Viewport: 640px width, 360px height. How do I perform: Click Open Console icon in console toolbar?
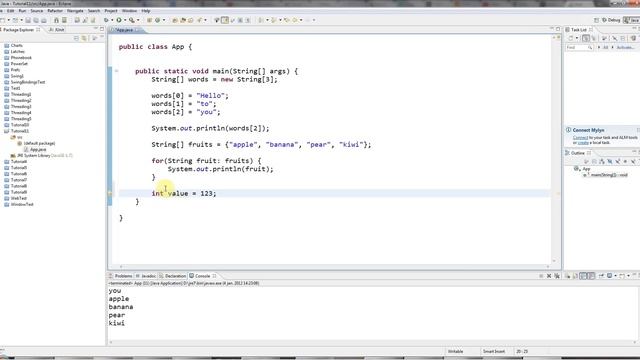pos(622,276)
